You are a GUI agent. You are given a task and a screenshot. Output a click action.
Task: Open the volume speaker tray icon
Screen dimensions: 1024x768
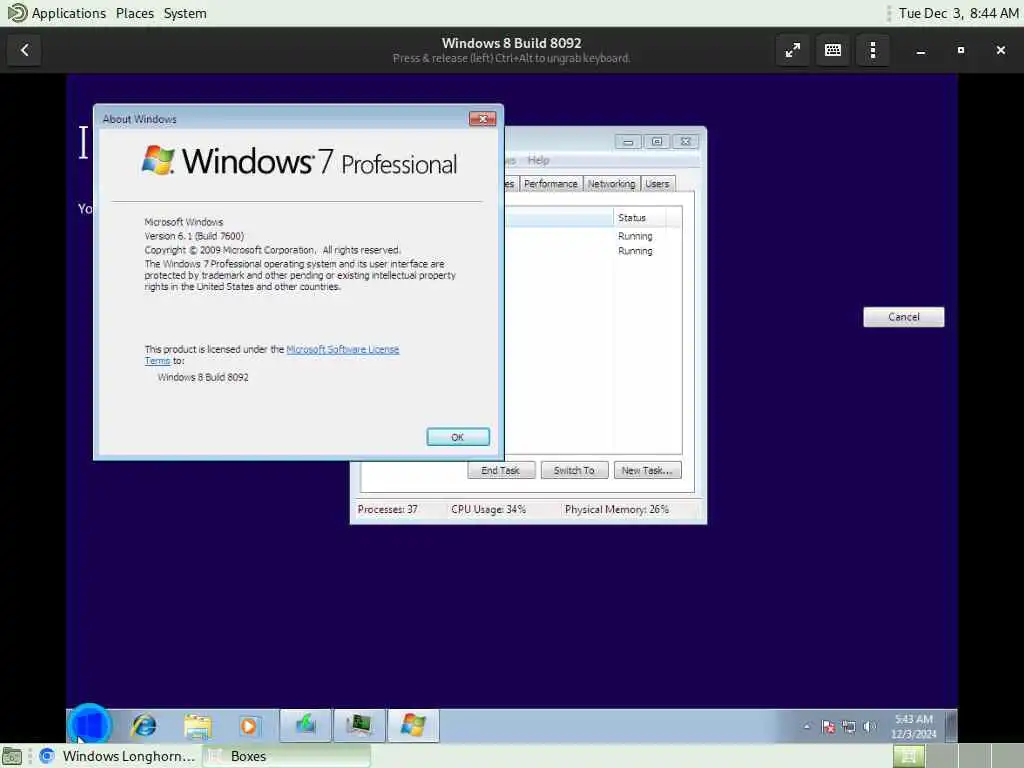point(869,727)
